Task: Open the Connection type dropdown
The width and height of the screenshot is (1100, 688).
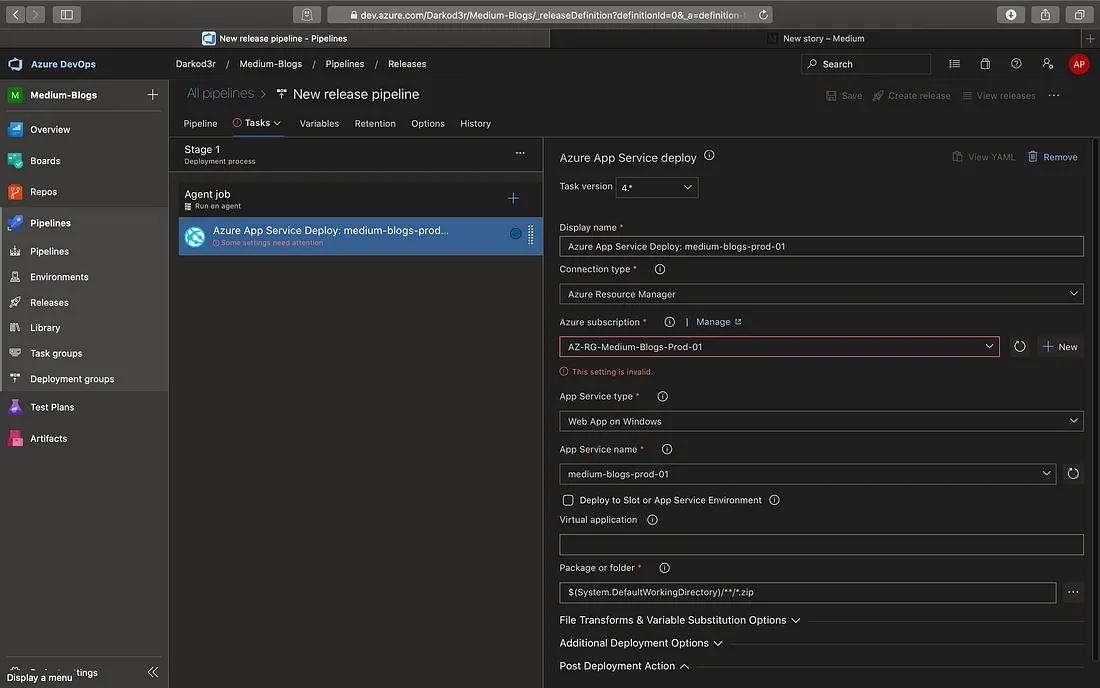Action: (821, 294)
